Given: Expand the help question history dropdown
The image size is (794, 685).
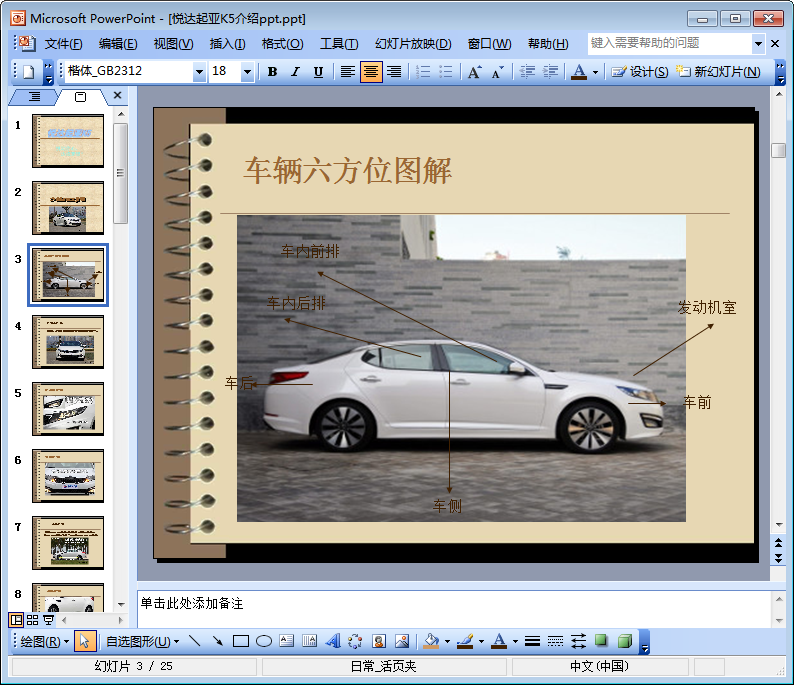Looking at the screenshot, I should (758, 44).
